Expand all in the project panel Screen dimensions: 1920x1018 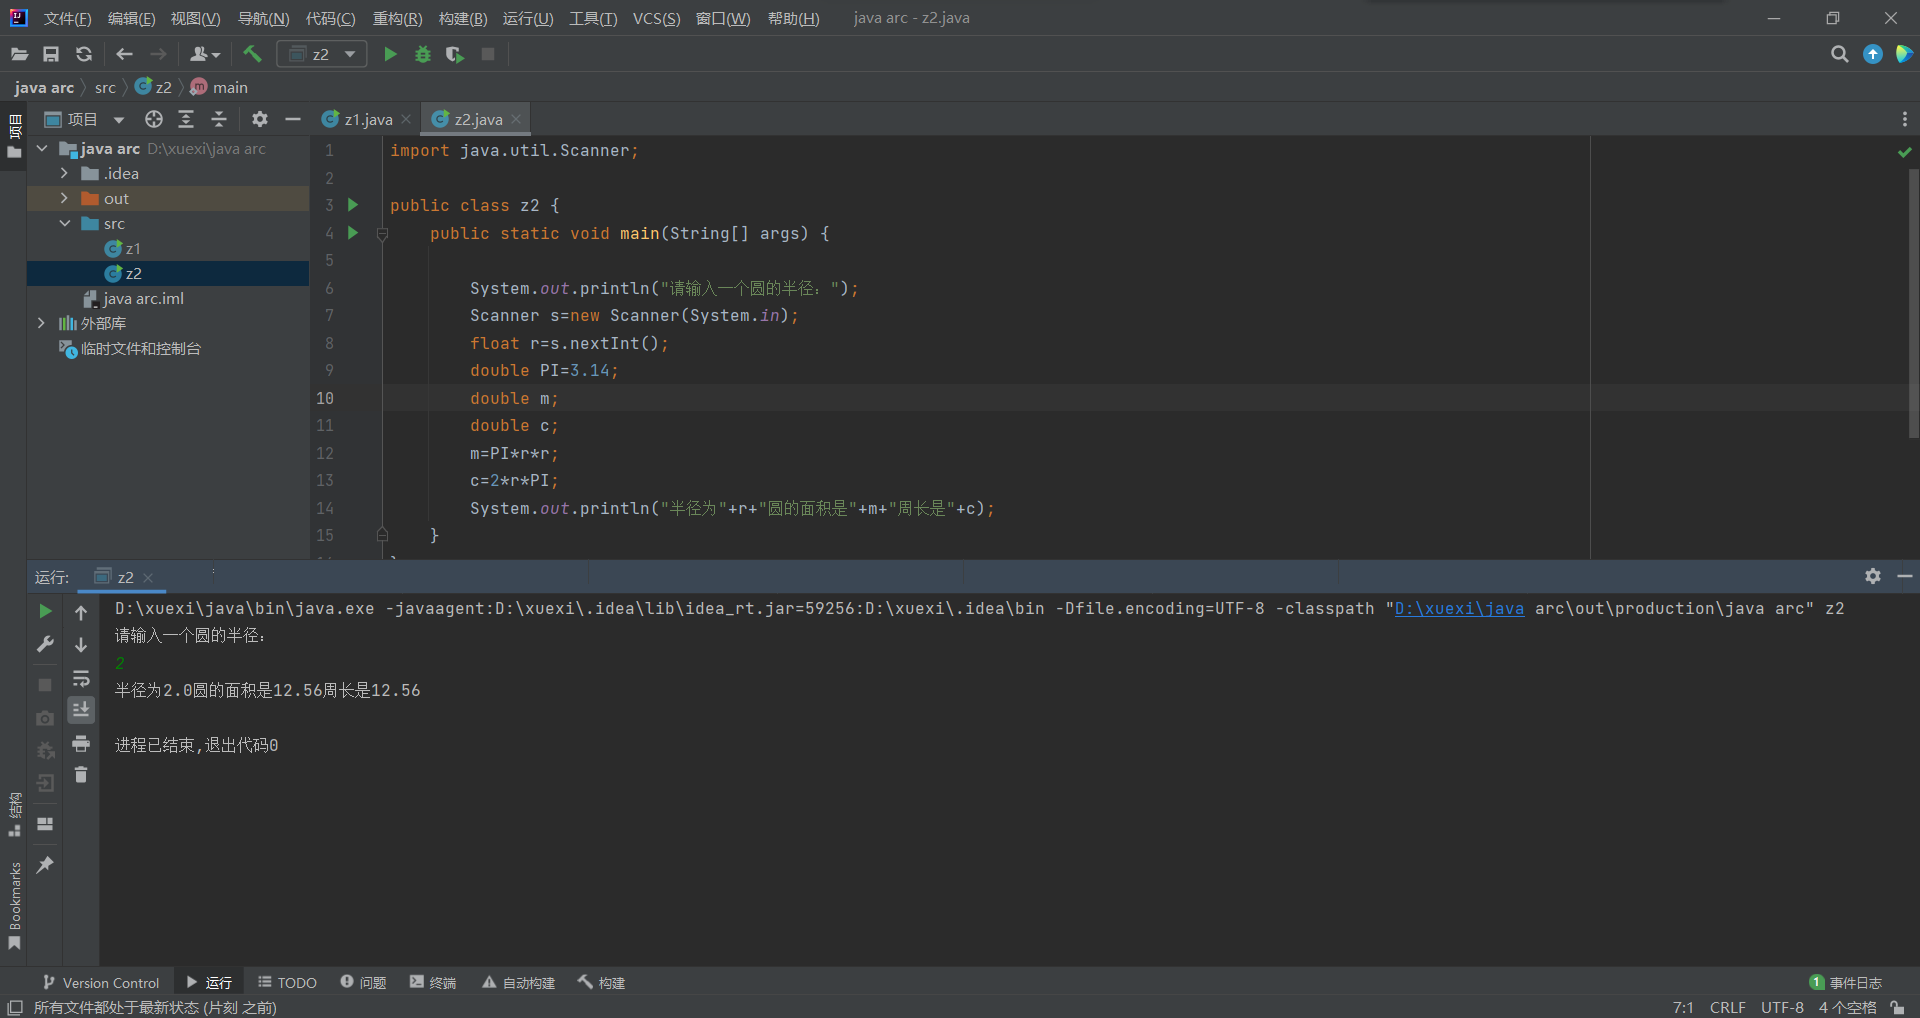[186, 119]
